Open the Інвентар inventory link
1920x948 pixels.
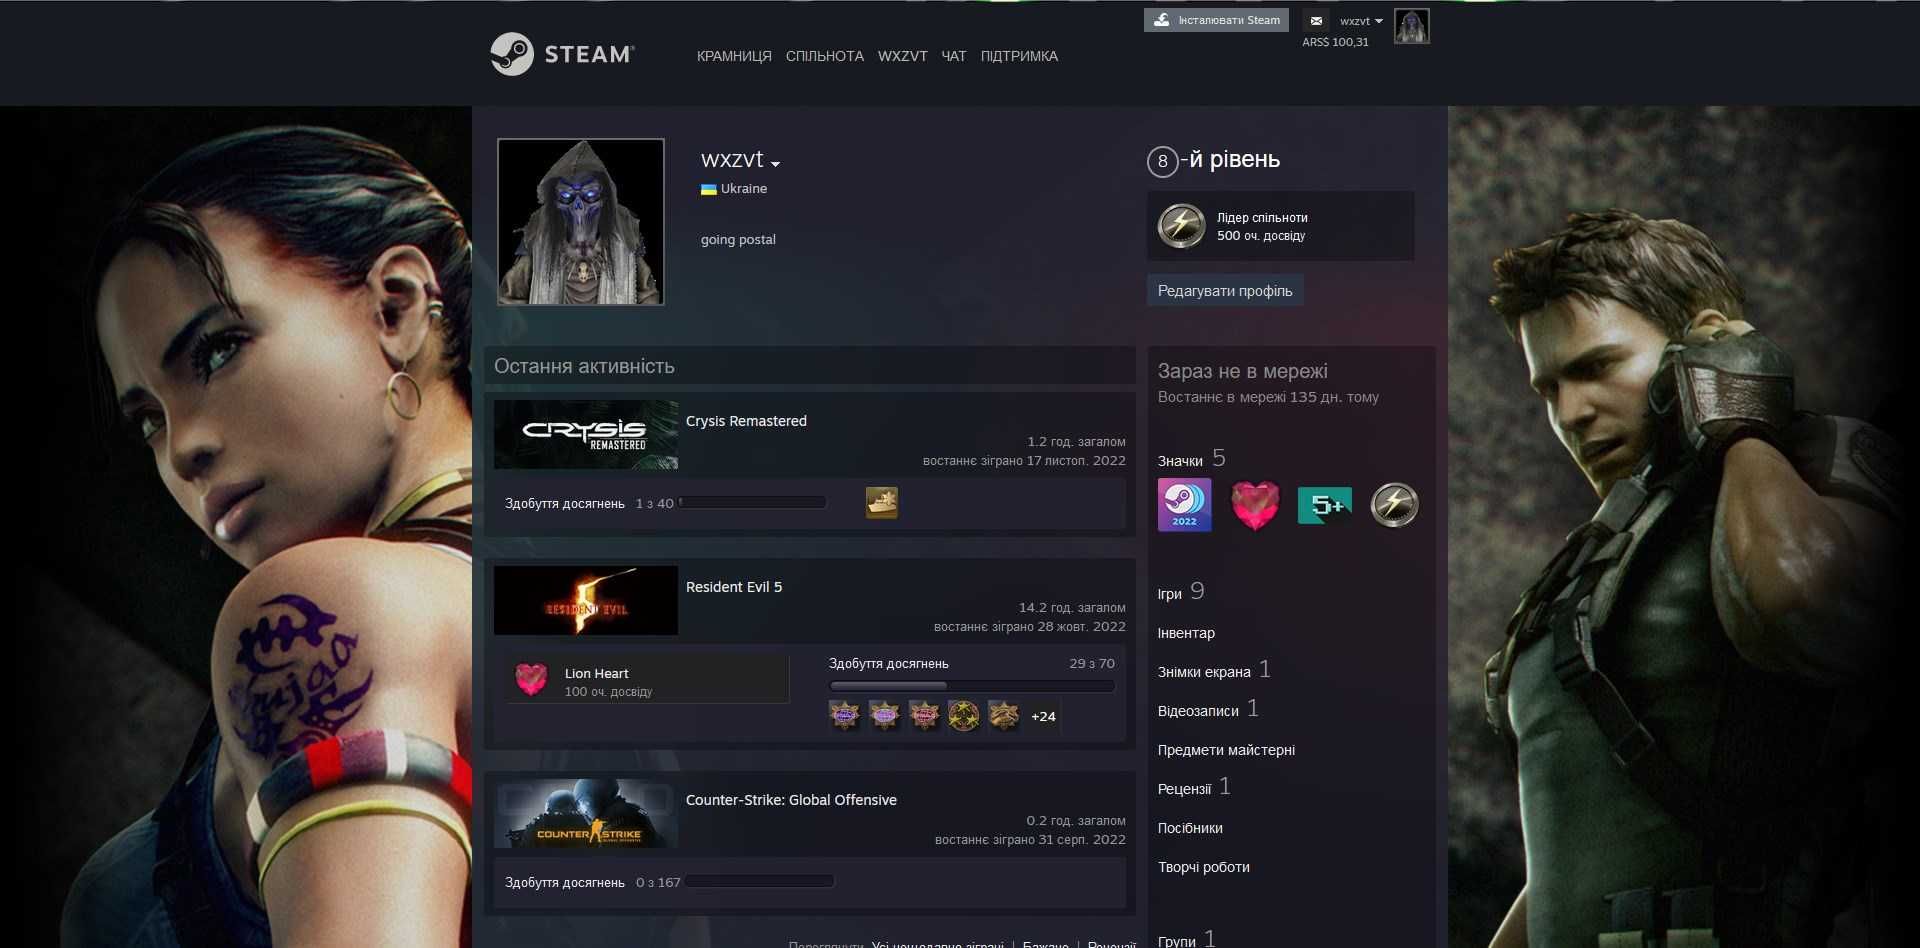tap(1186, 633)
